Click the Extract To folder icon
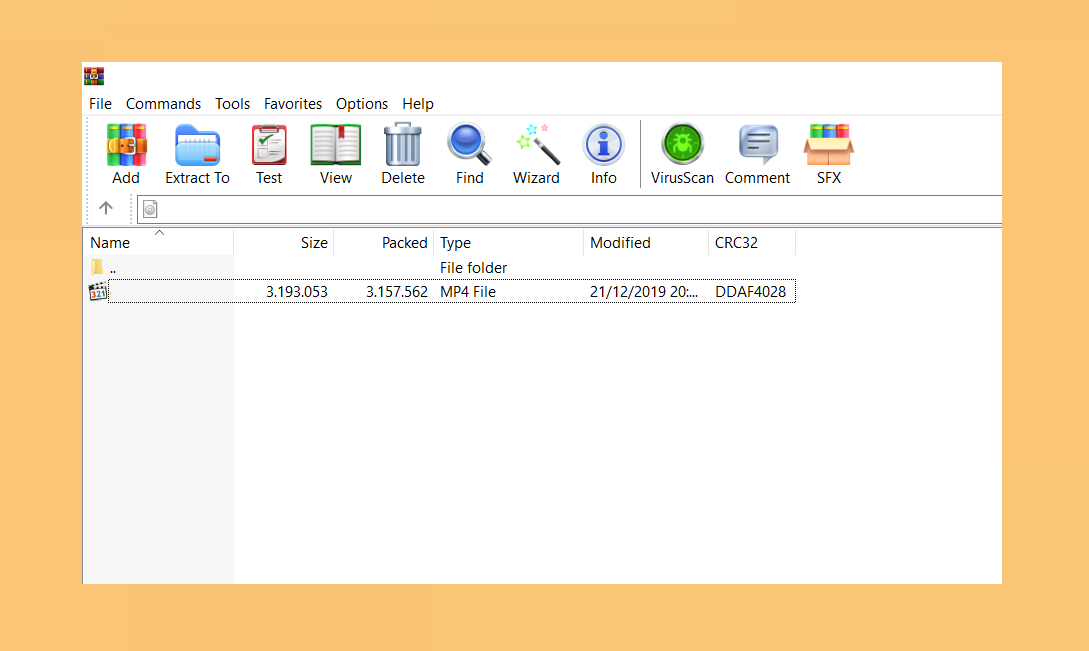 197,145
